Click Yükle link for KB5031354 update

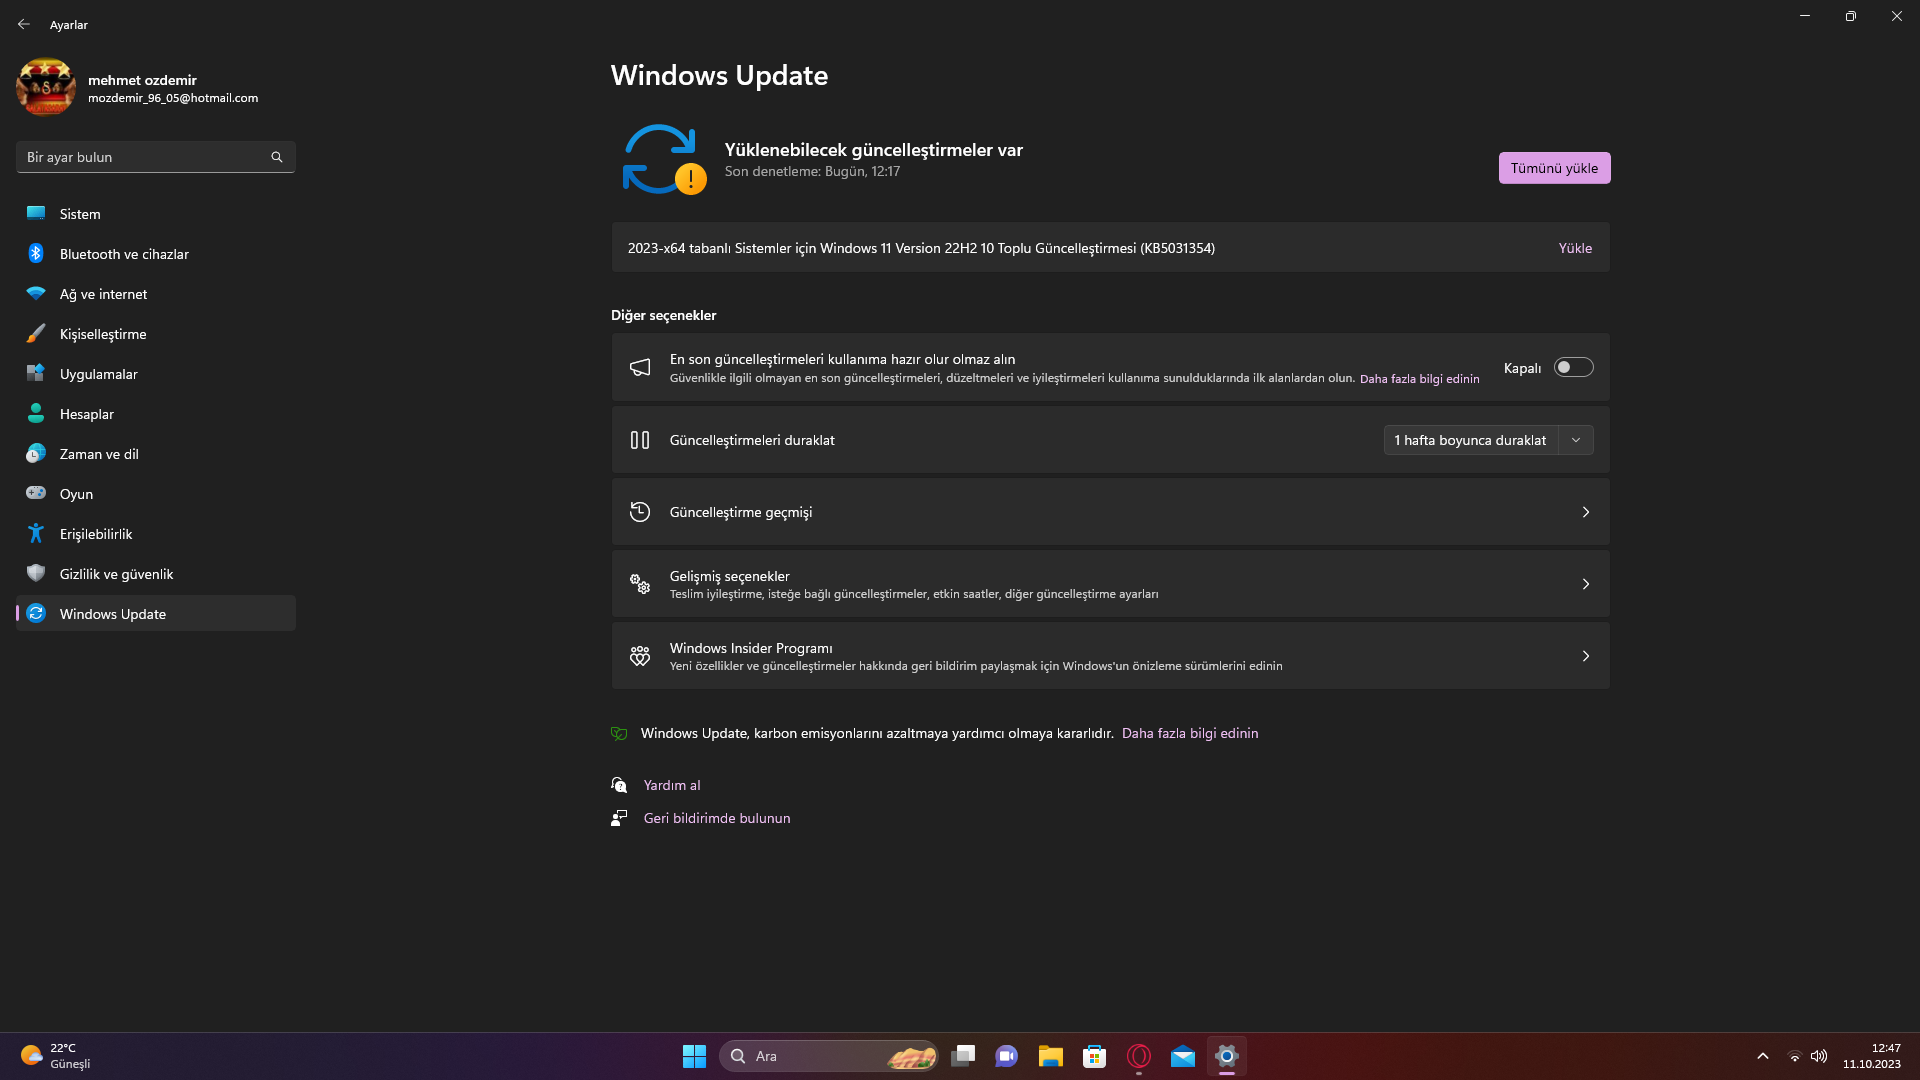(1575, 248)
